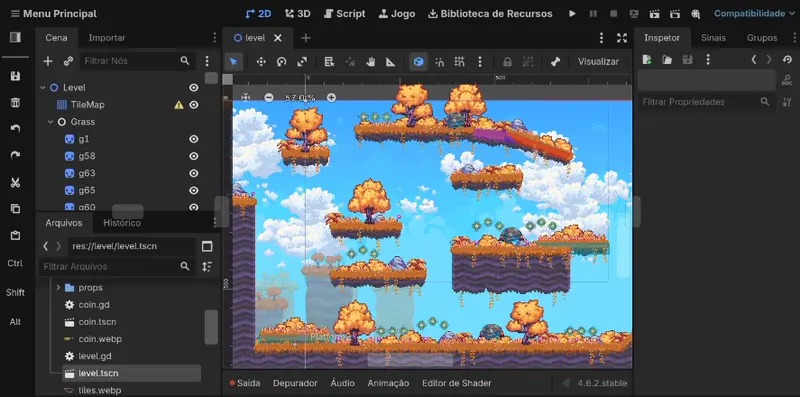Open the Jogo workspace
The width and height of the screenshot is (800, 397).
click(x=397, y=14)
